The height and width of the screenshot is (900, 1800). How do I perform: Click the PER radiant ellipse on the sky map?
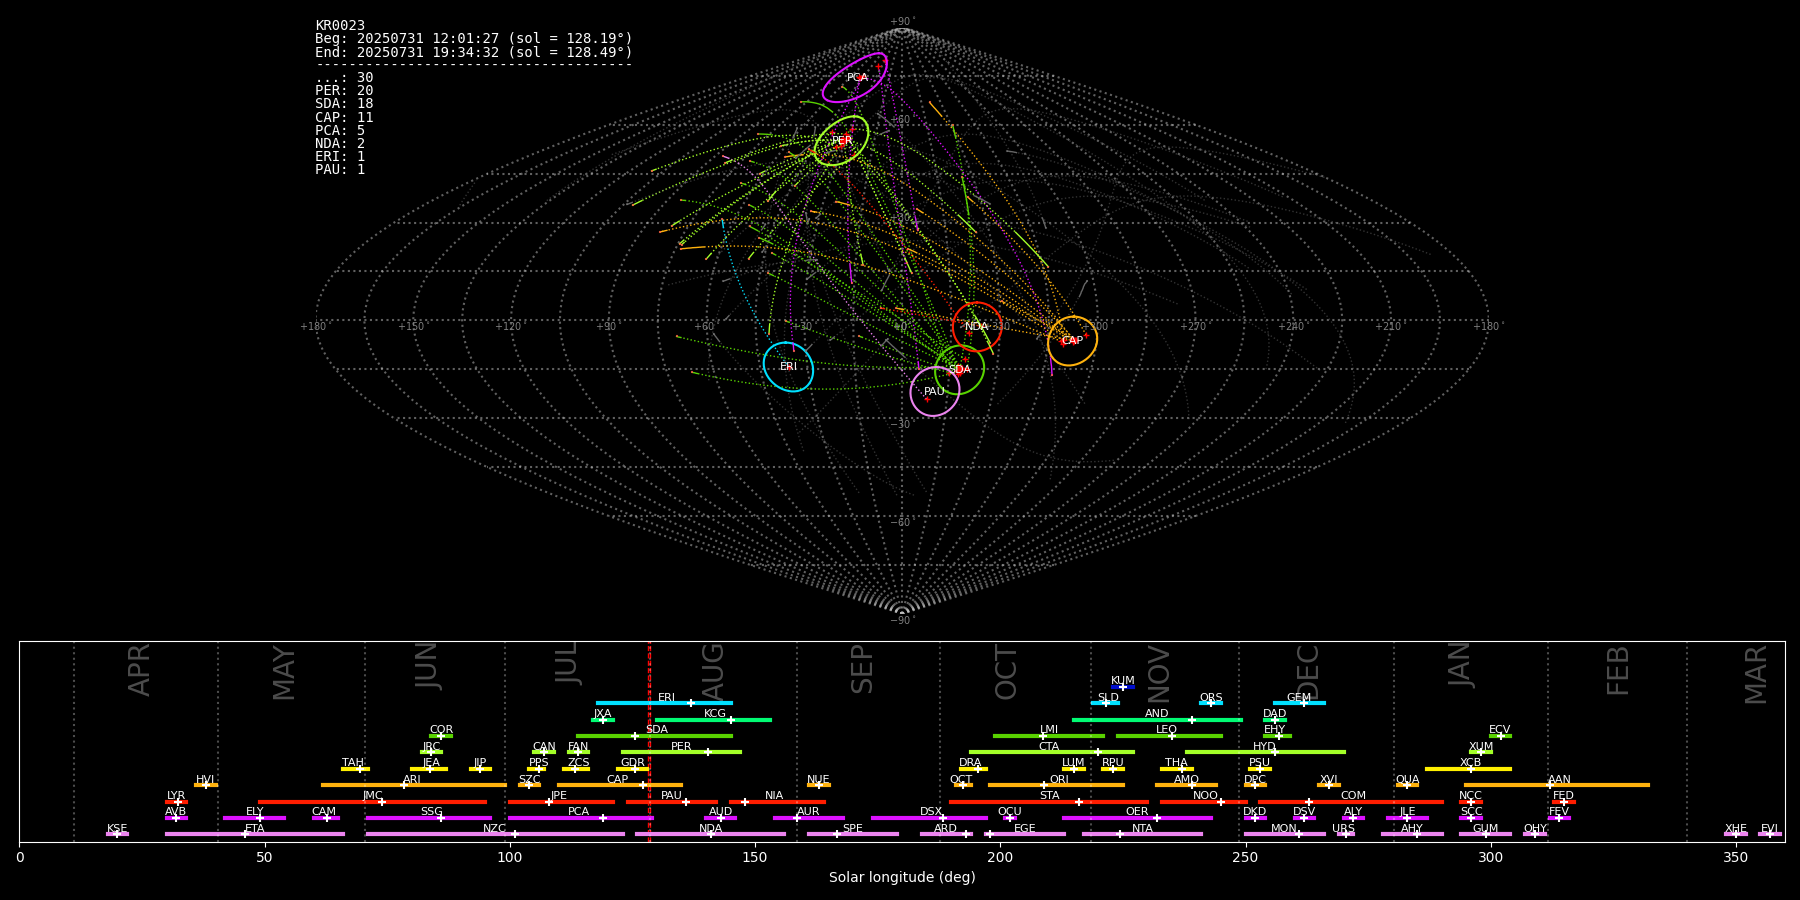[x=841, y=141]
